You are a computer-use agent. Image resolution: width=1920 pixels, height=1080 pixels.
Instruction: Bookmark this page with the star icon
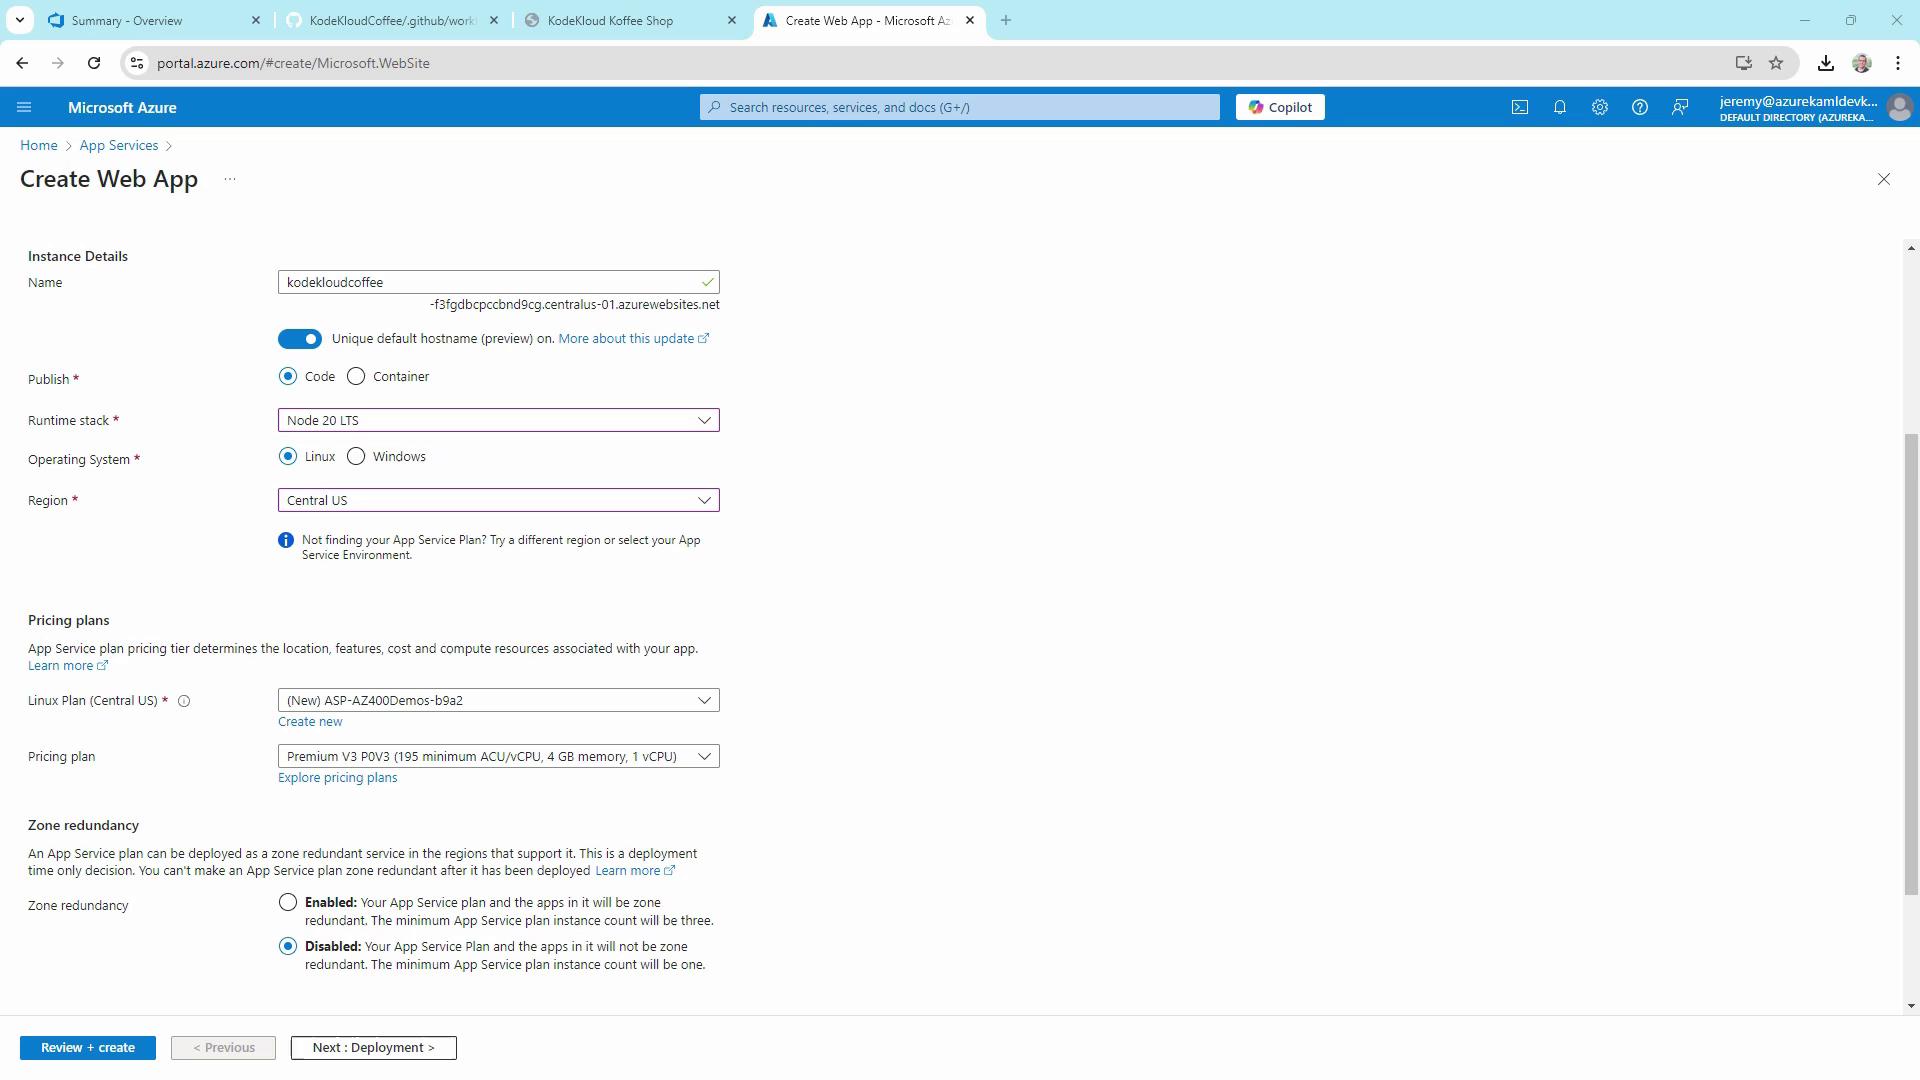pyautogui.click(x=1775, y=63)
